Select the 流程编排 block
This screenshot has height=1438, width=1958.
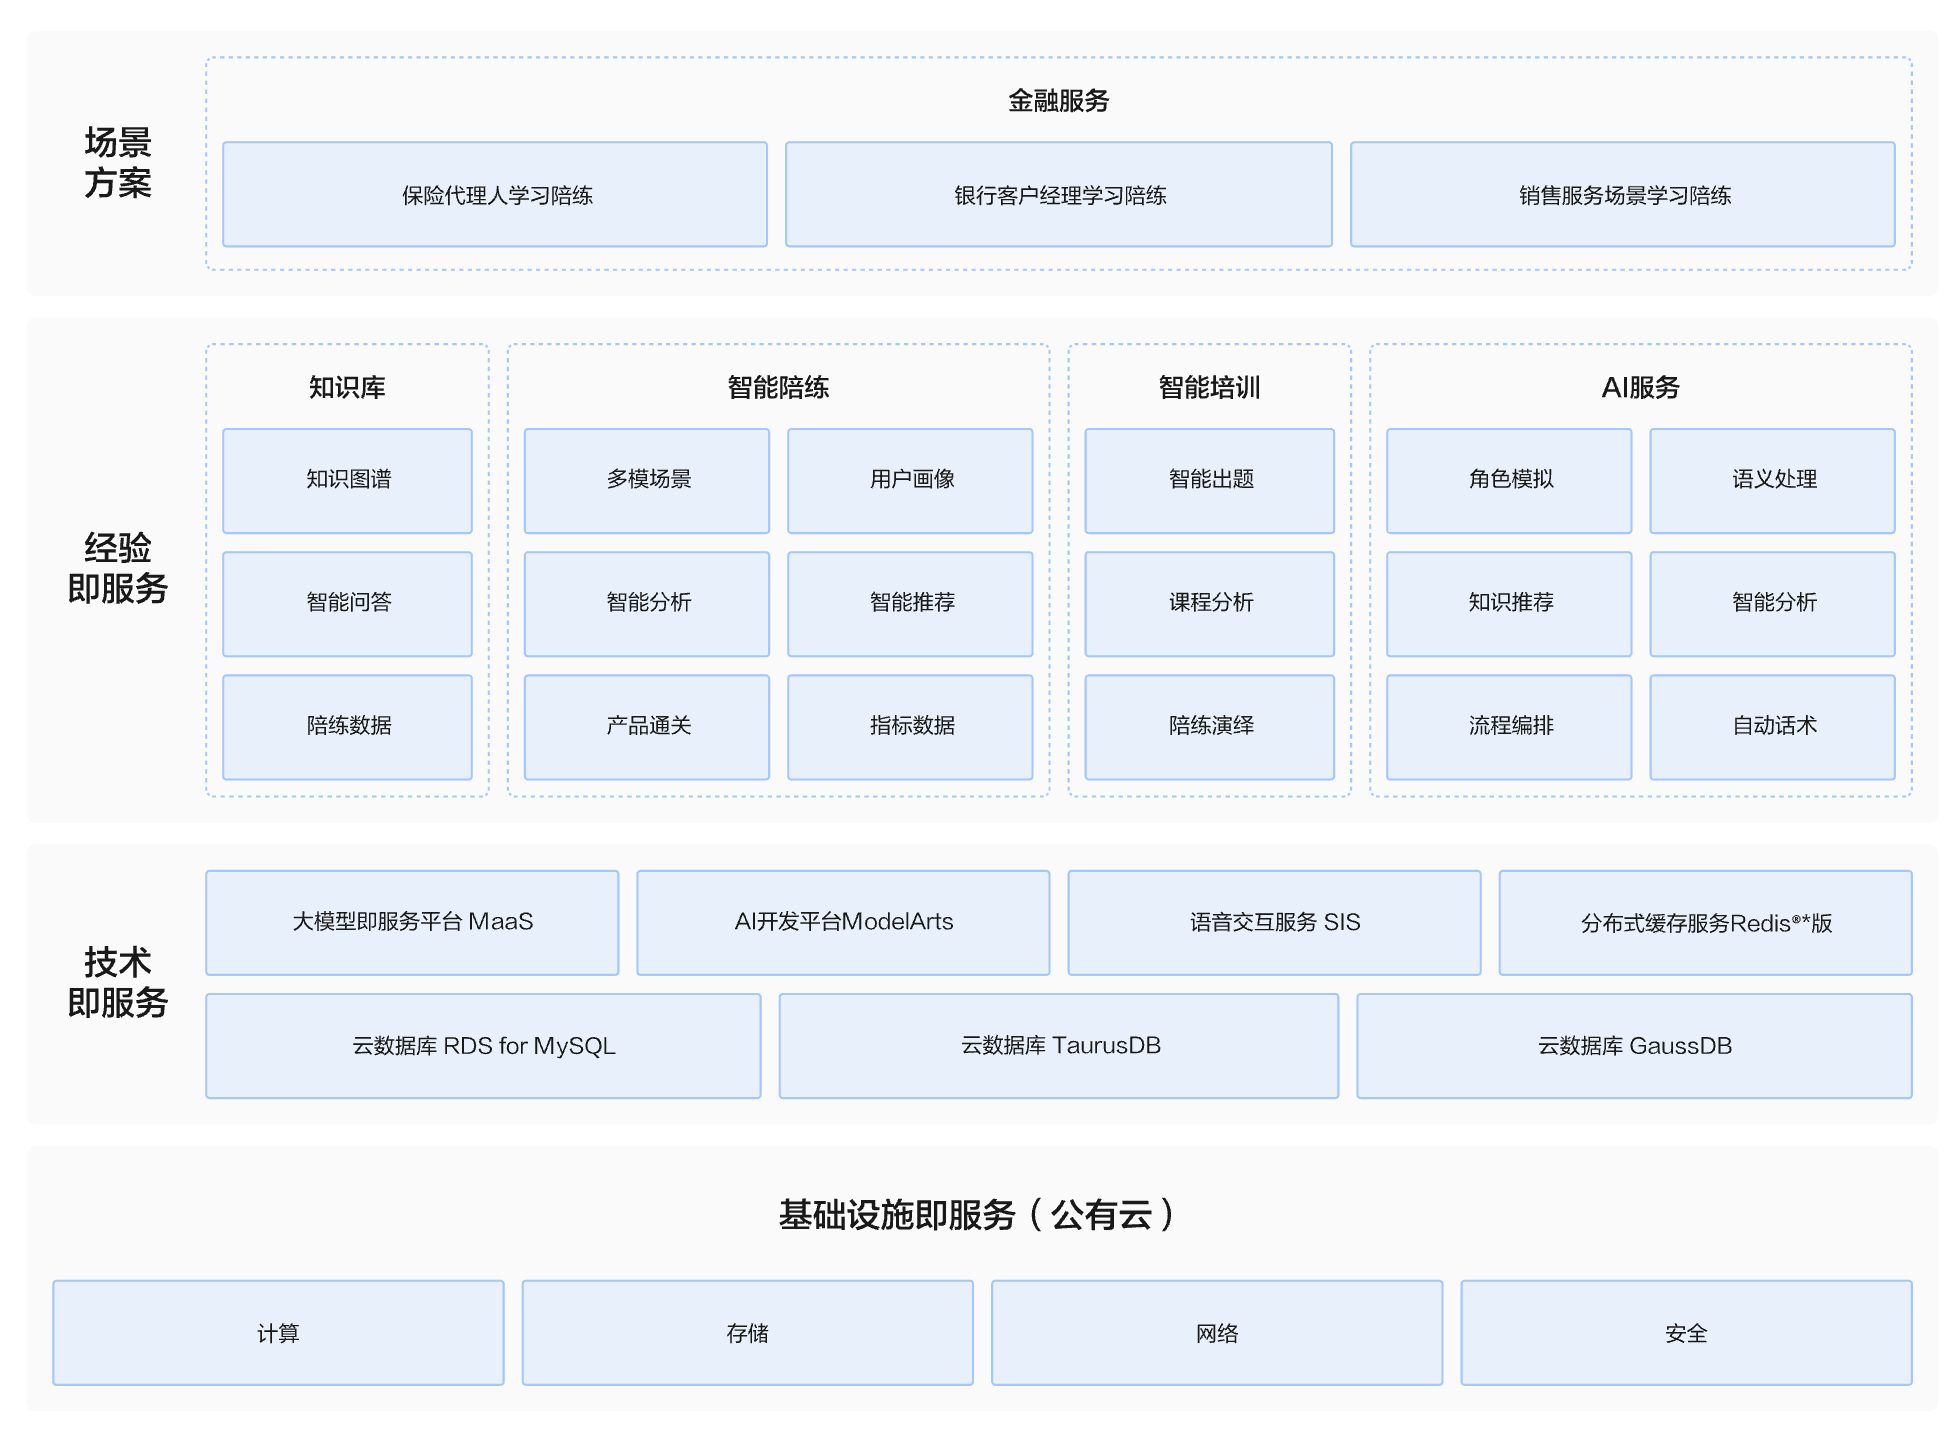point(1509,726)
